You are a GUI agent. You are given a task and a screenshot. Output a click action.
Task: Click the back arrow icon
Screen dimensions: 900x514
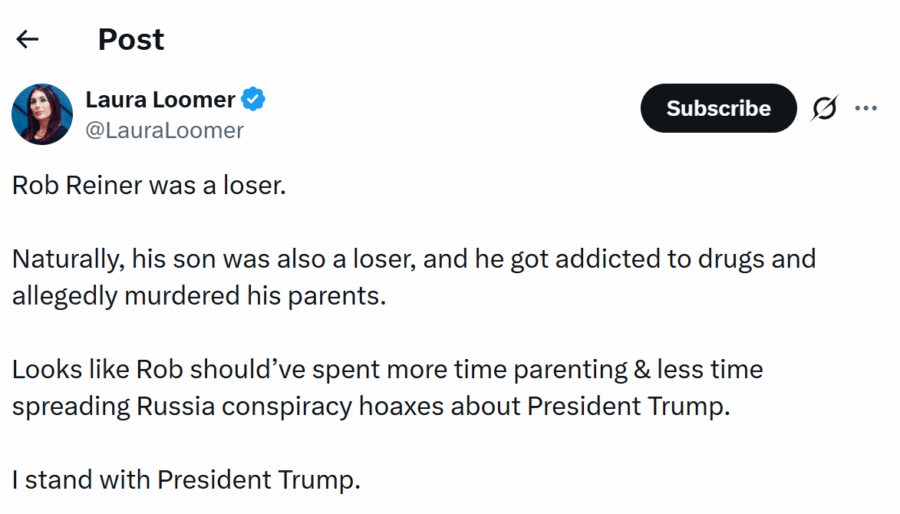tap(27, 39)
